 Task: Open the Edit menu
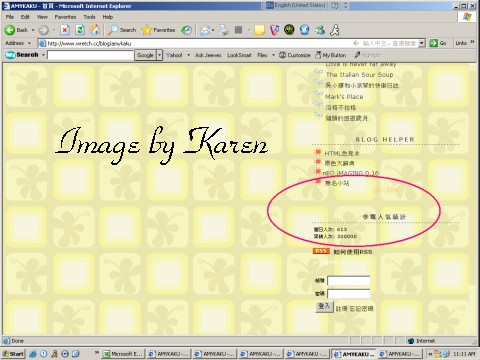(x=25, y=17)
